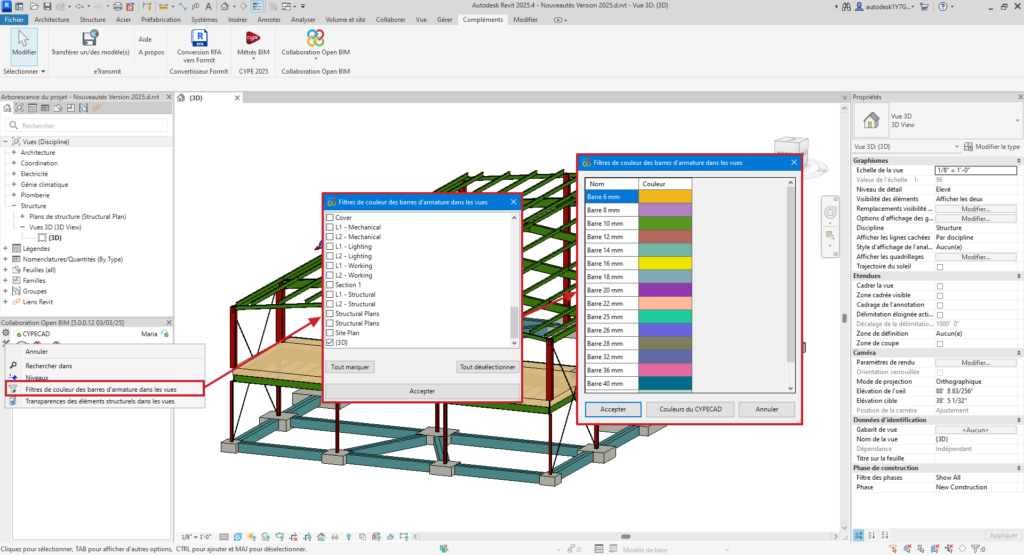Enable Trajectoire du soleil checkbox
Image resolution: width=1024 pixels, height=555 pixels.
click(x=940, y=266)
